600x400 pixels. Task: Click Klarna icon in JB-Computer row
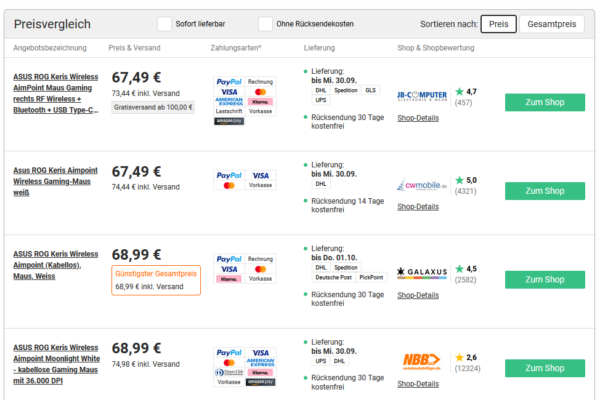[x=260, y=101]
